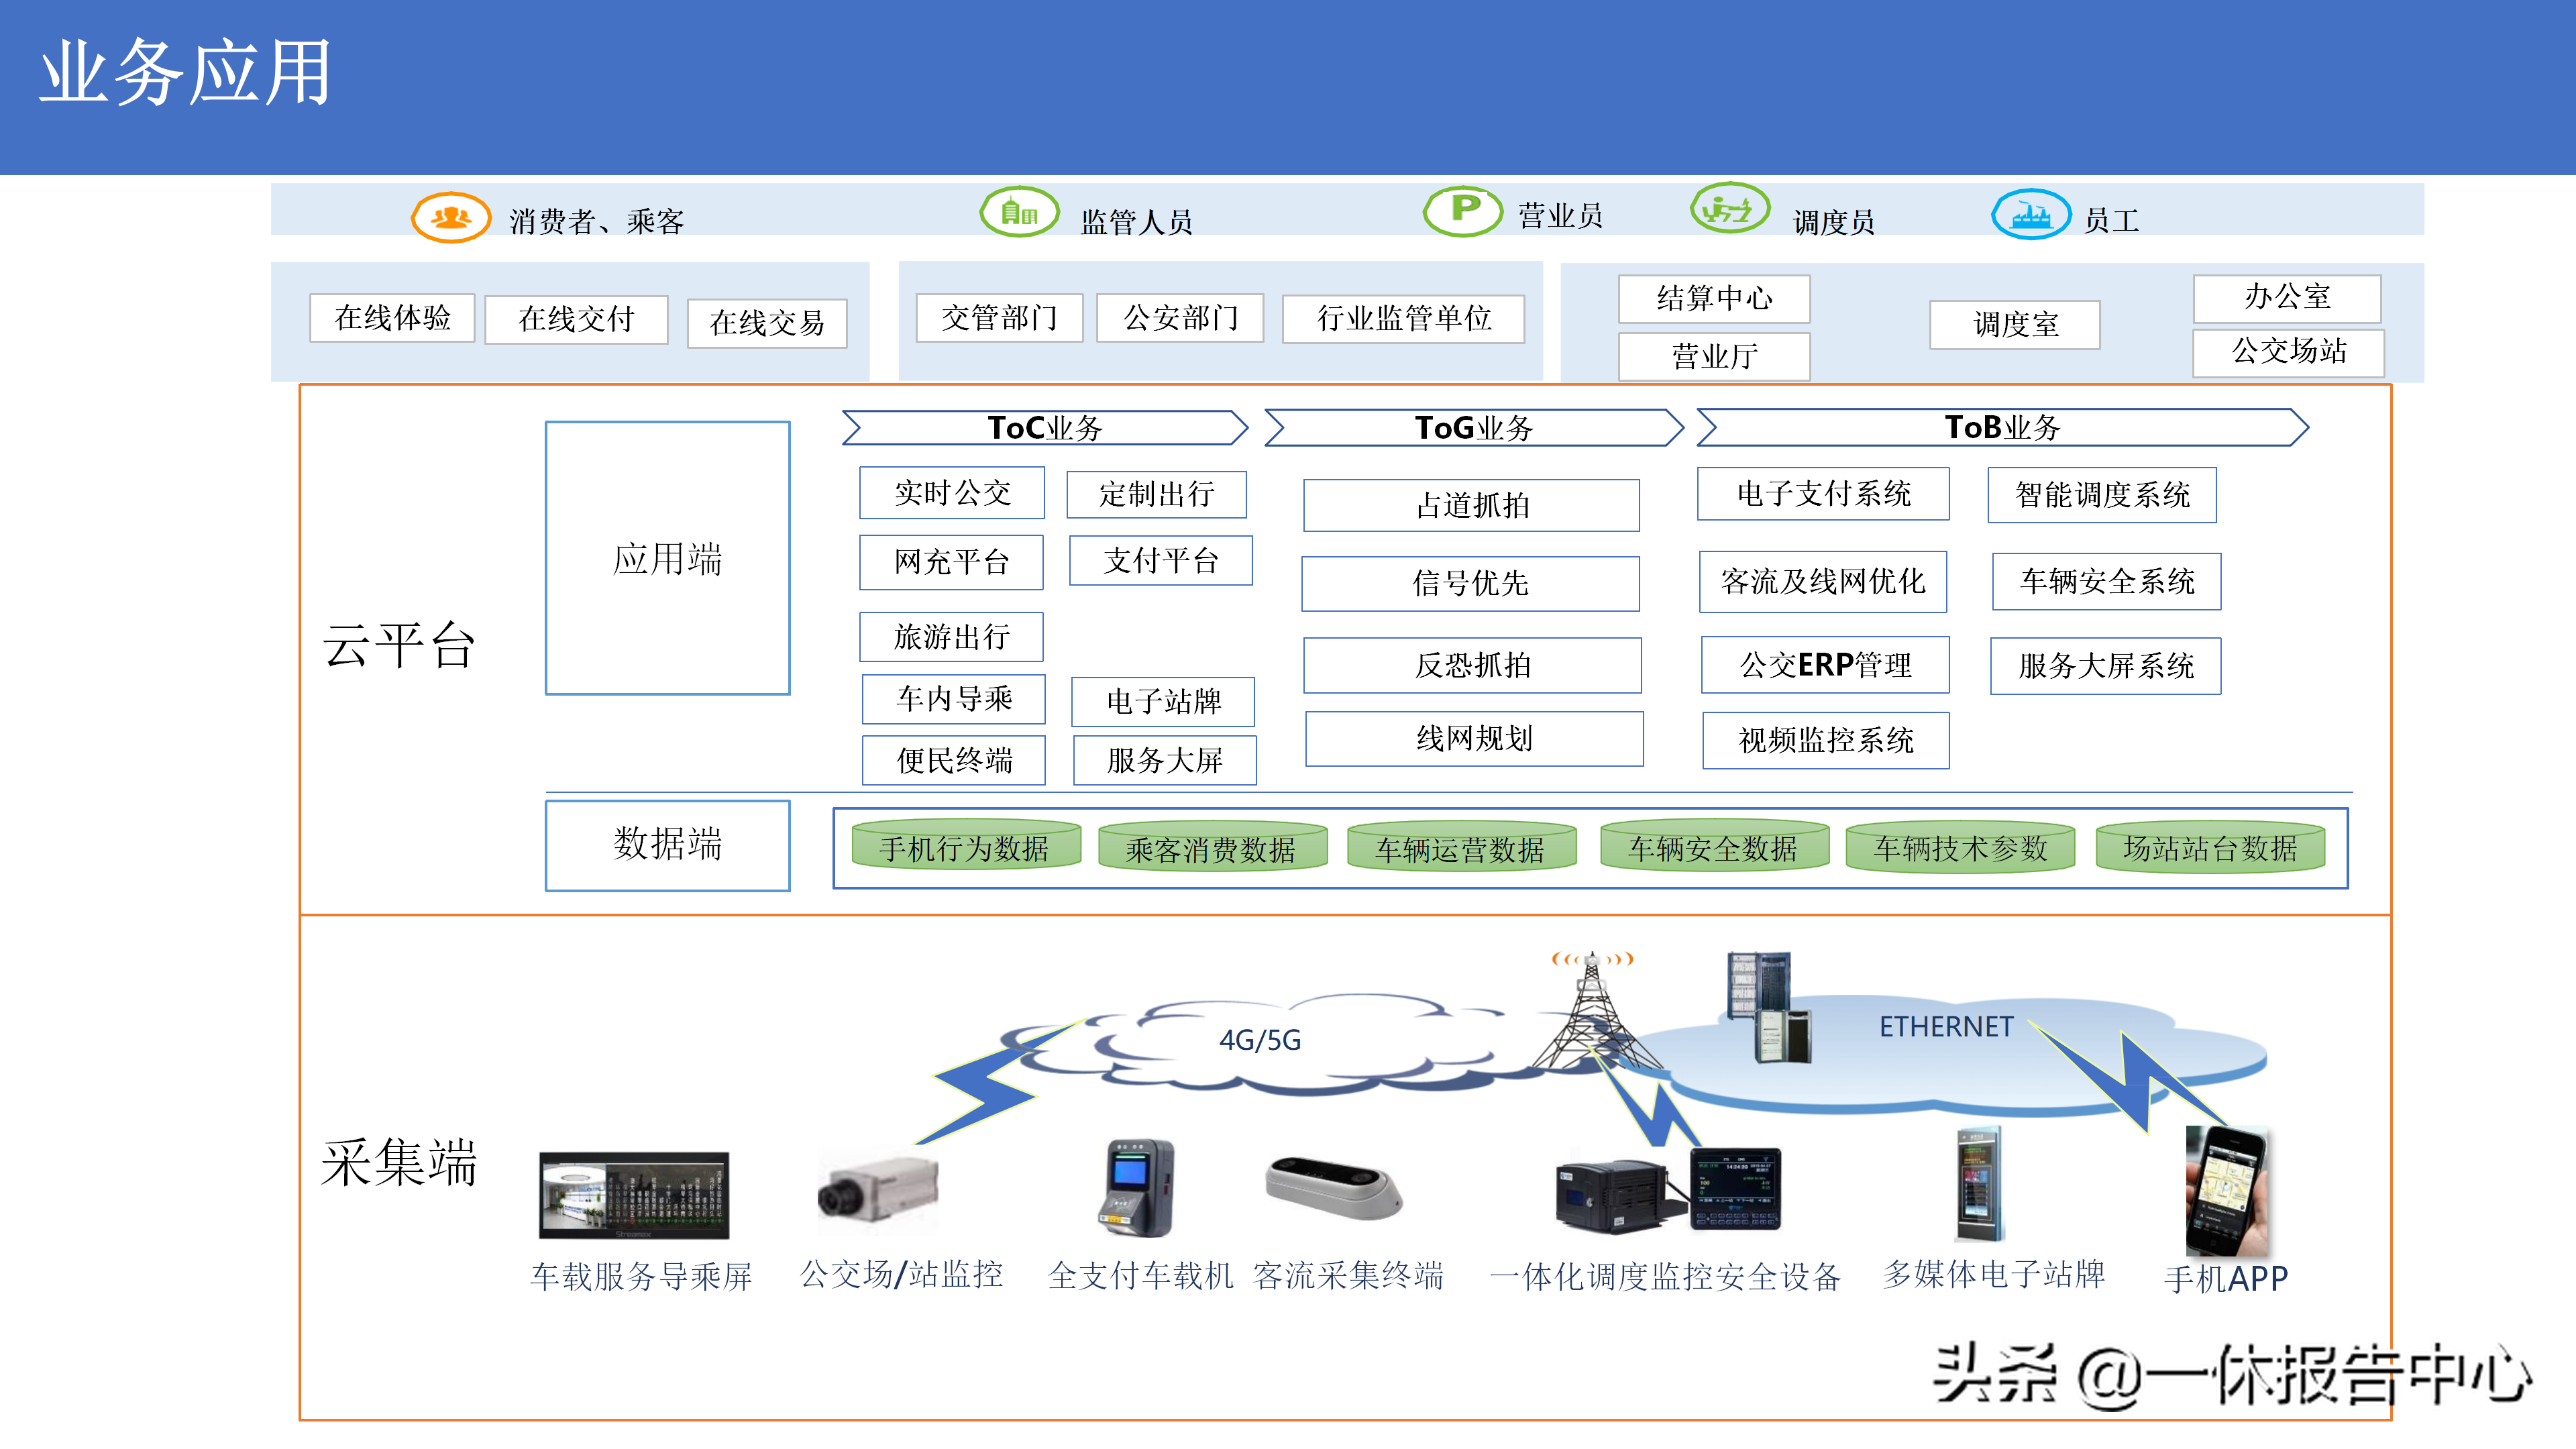Select the ToB业务 arrow header
2576x1449 pixels.
2002,427
